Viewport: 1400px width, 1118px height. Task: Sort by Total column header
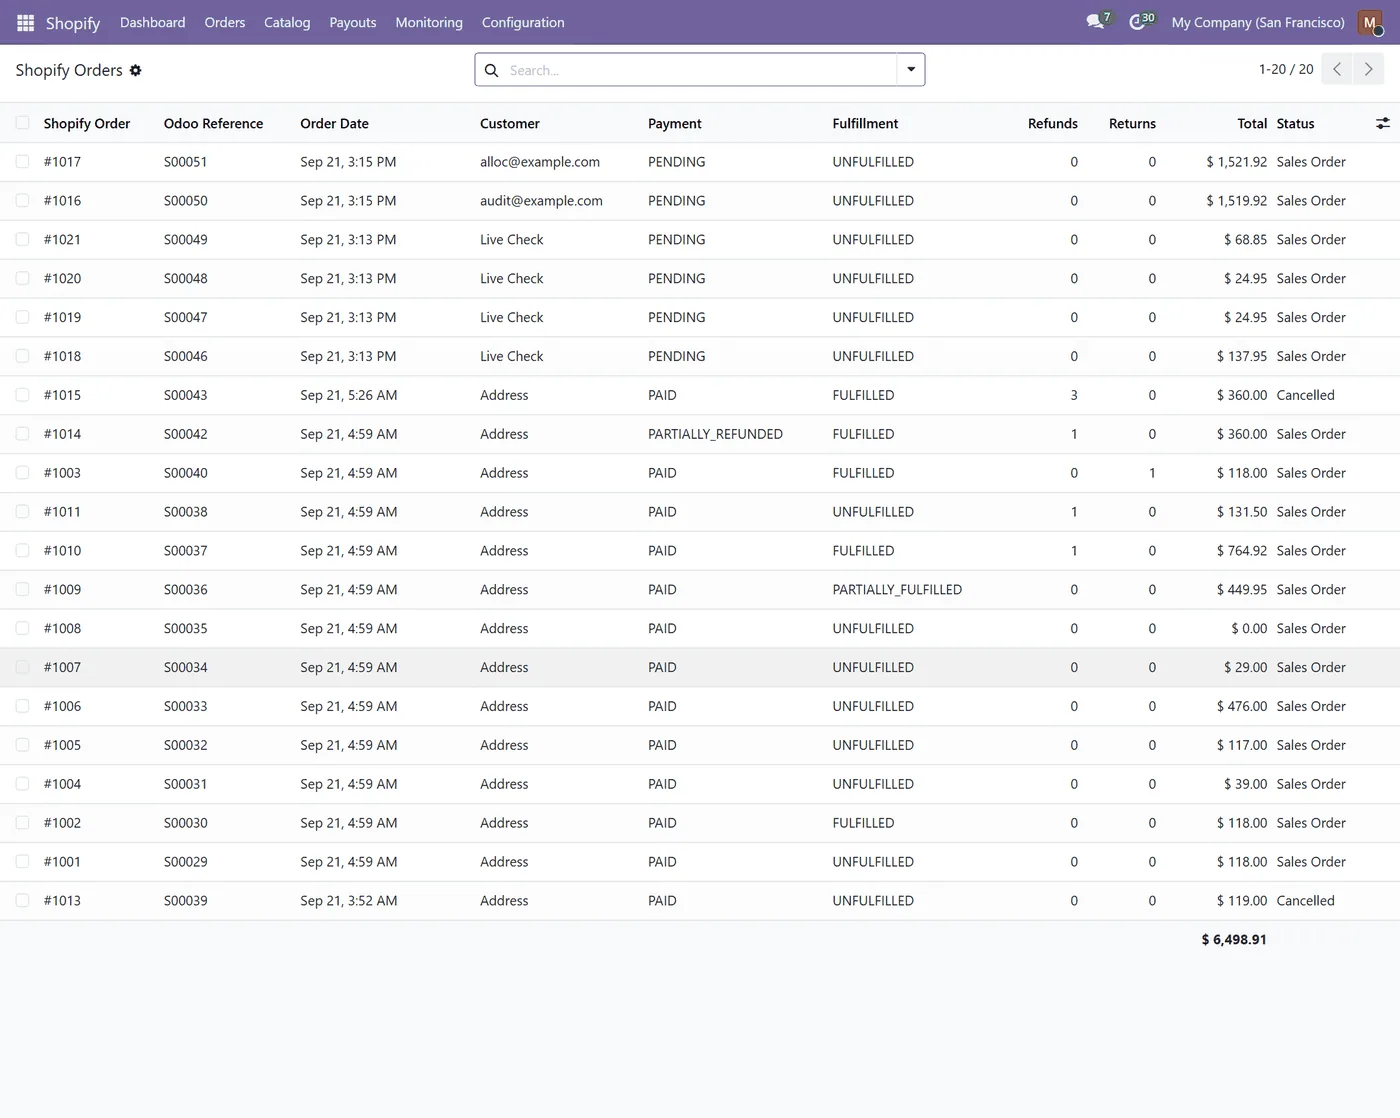1252,124
